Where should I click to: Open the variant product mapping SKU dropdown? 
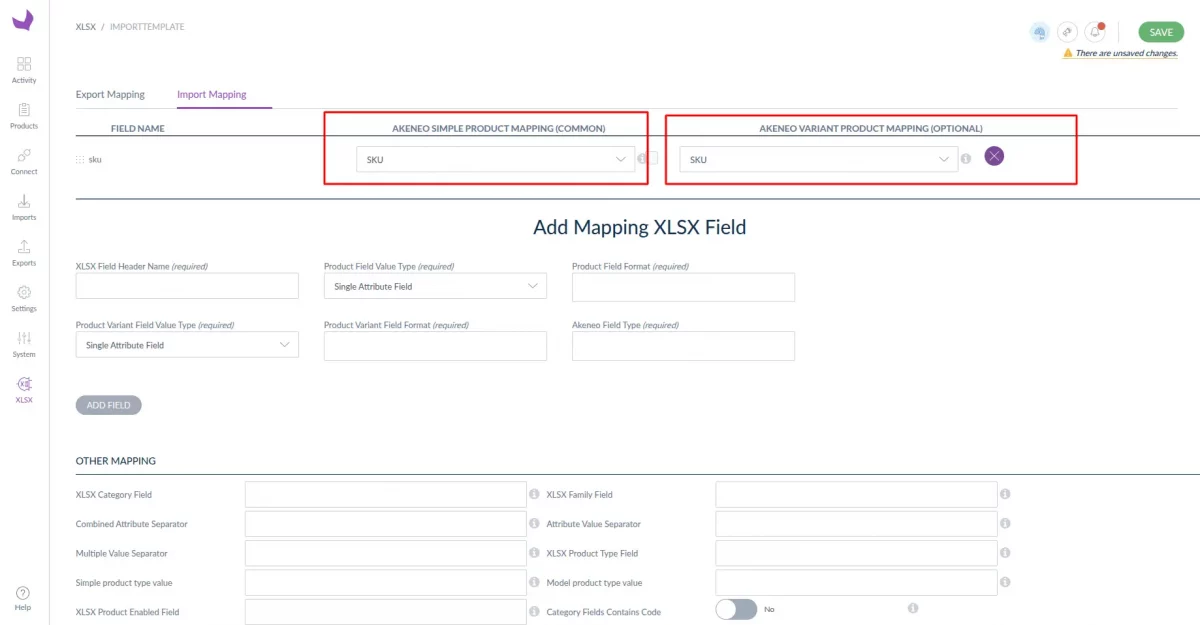[x=818, y=159]
